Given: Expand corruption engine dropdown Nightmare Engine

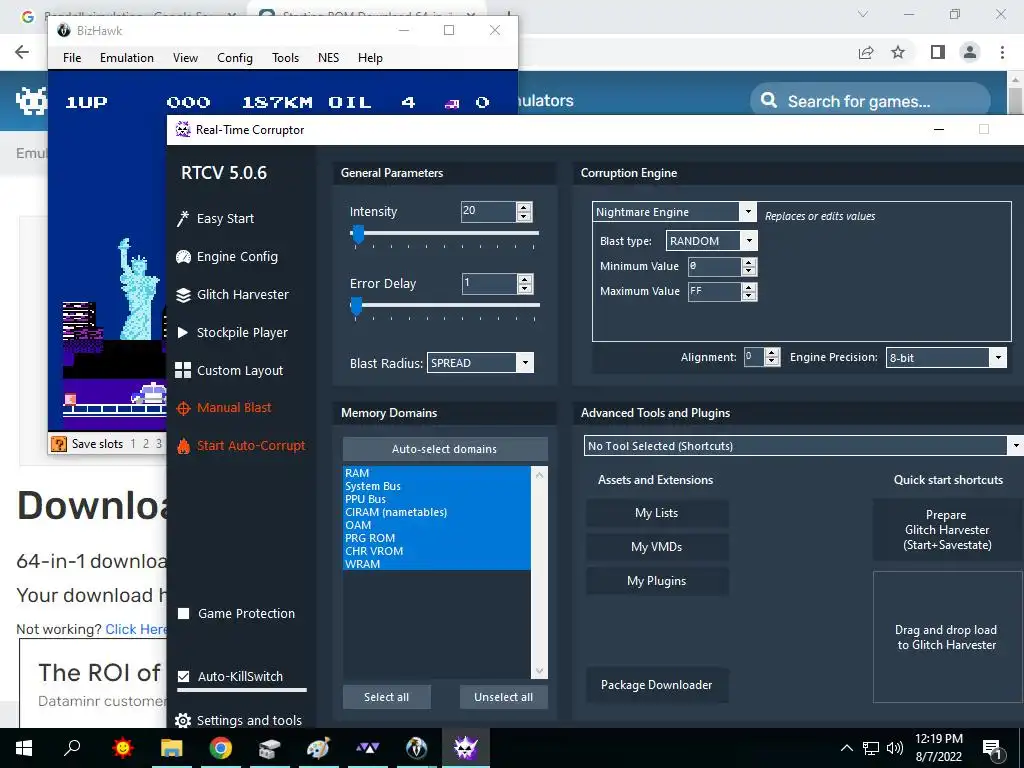Looking at the screenshot, I should 748,212.
